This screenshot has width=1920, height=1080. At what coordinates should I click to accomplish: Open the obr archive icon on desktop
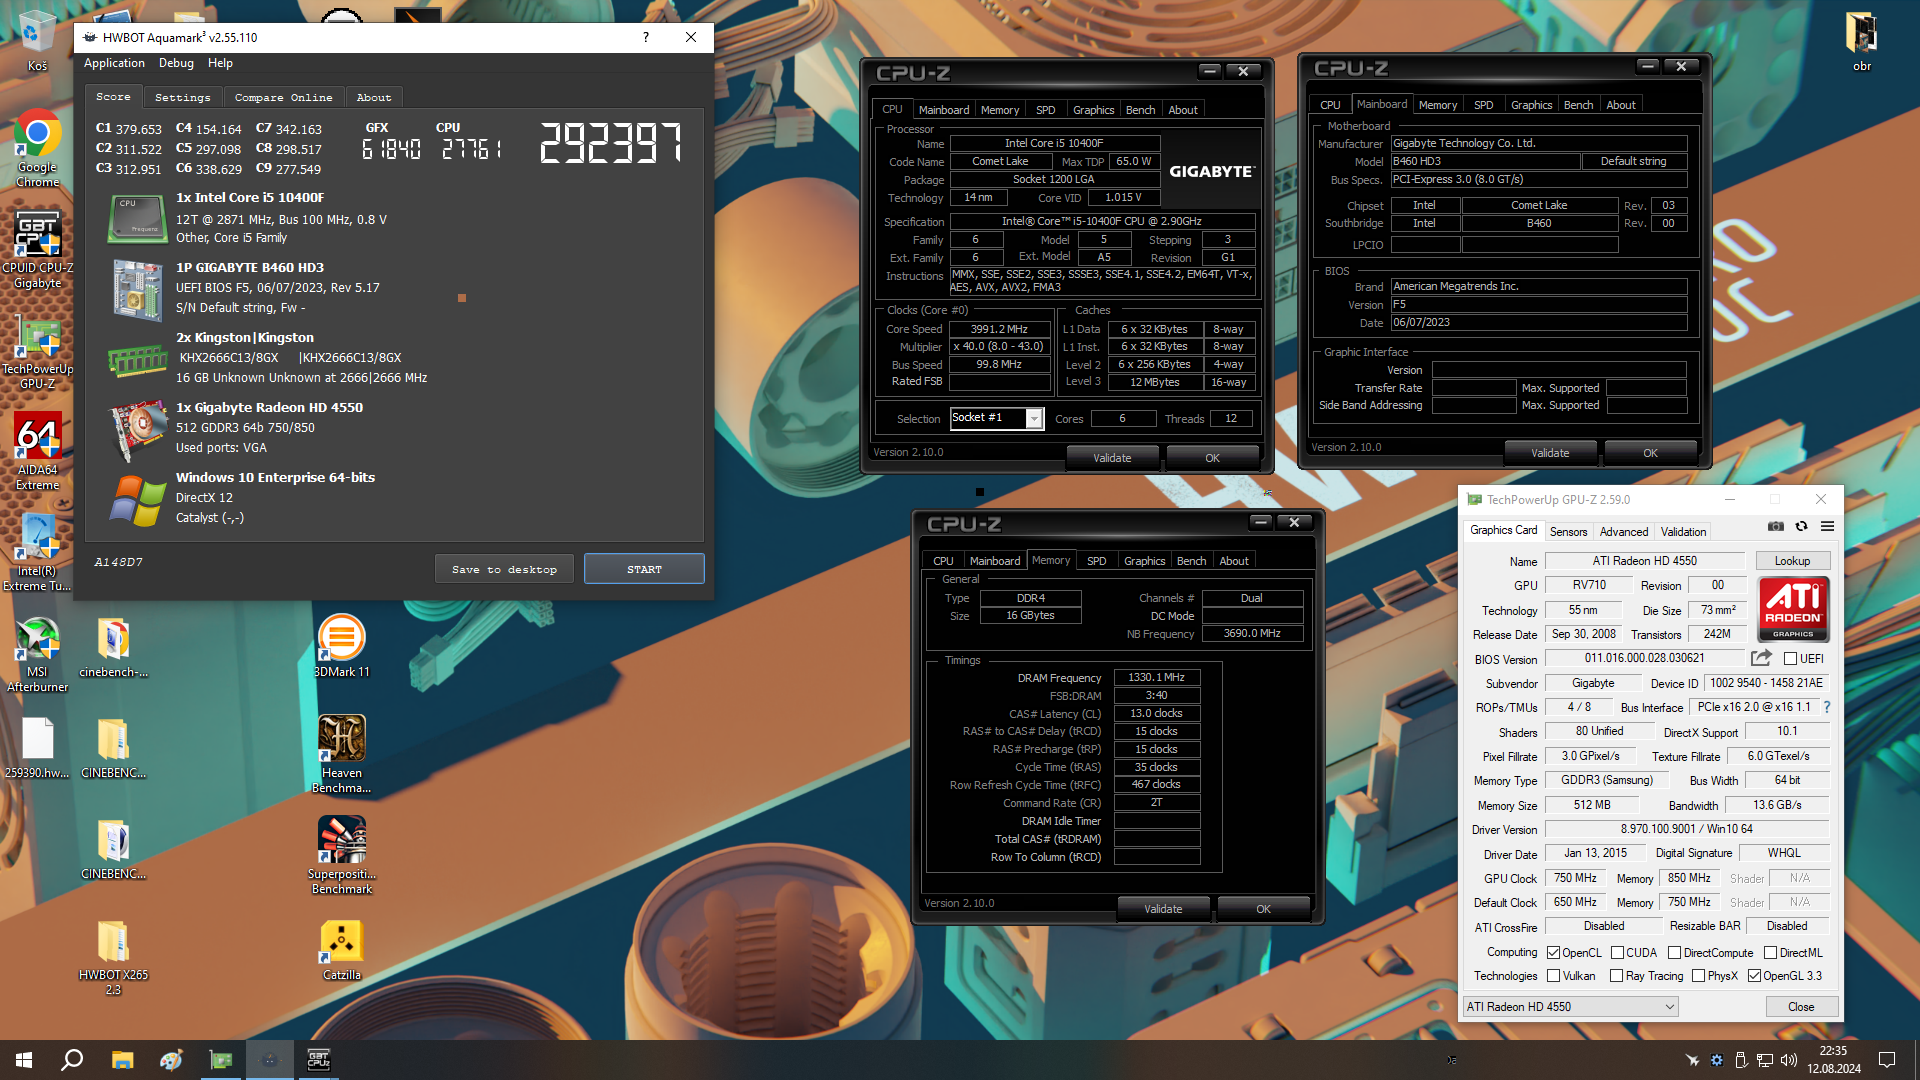[x=1861, y=42]
